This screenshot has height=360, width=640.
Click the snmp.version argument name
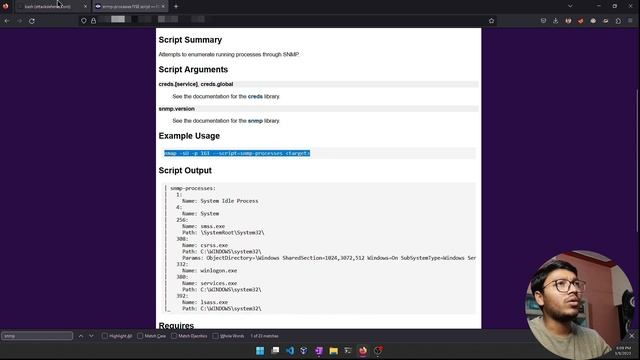177,109
